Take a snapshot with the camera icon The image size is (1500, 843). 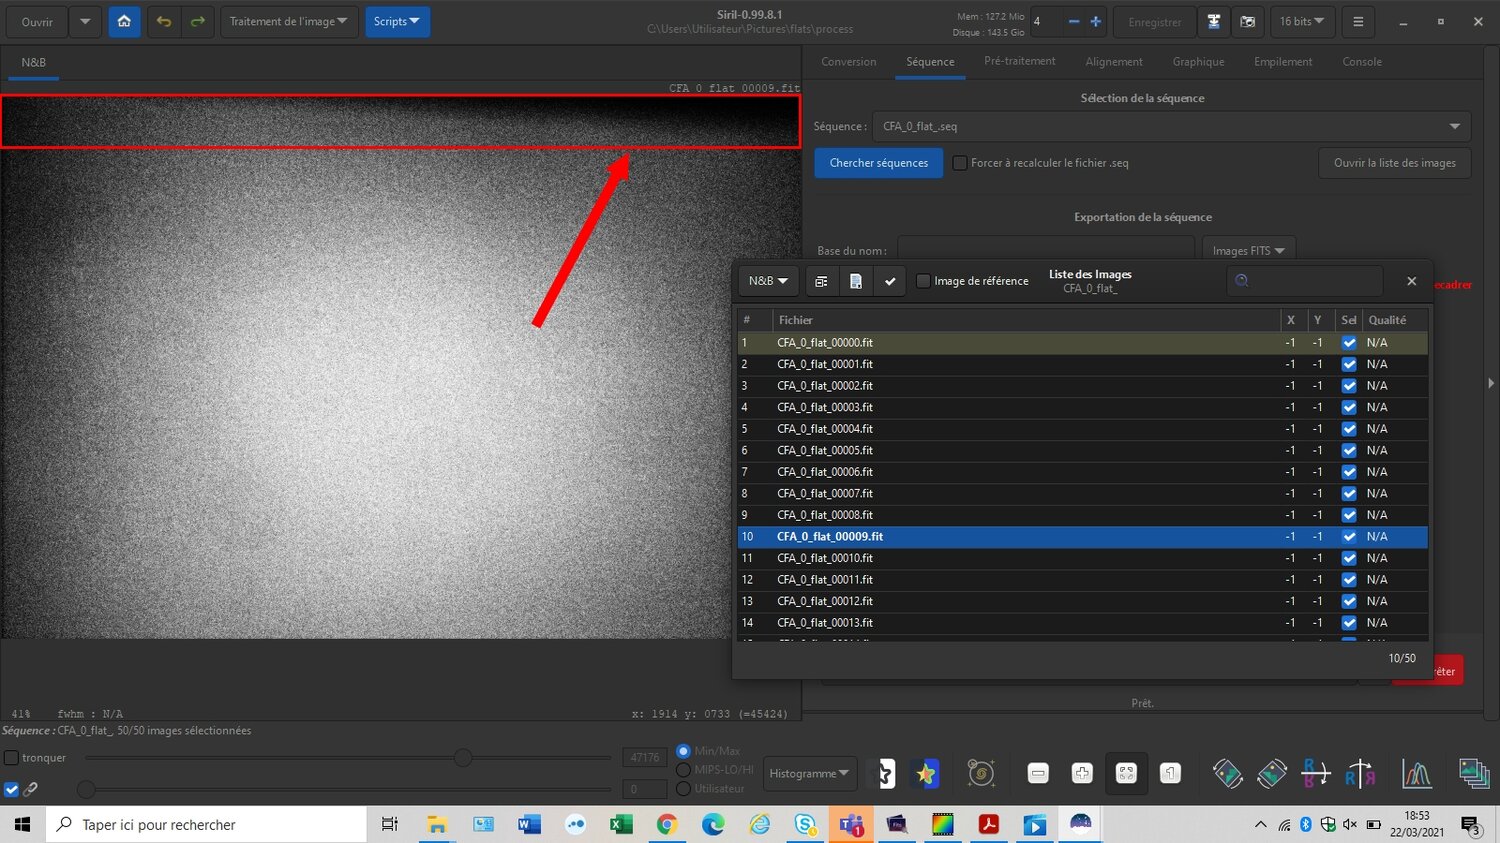tap(1247, 21)
